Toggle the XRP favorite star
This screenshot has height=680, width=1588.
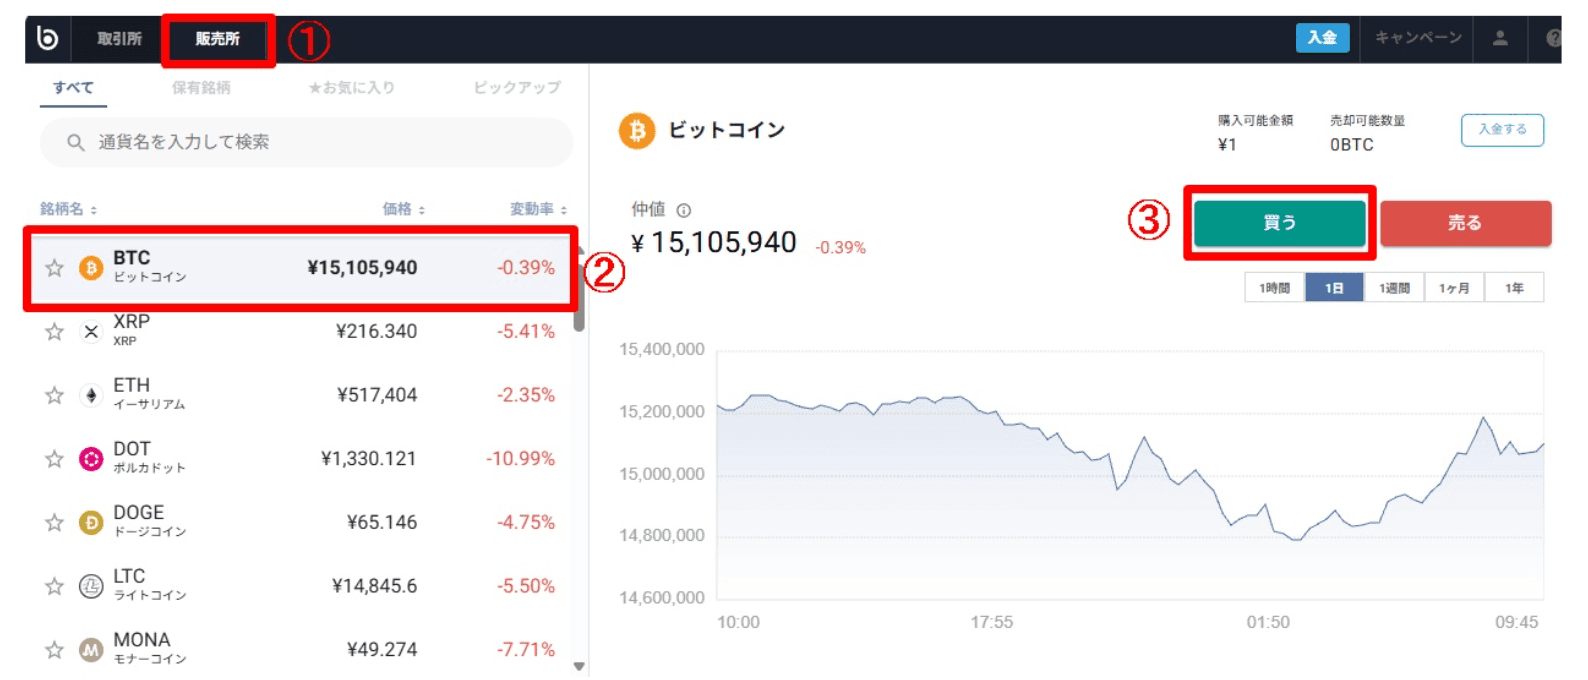55,332
